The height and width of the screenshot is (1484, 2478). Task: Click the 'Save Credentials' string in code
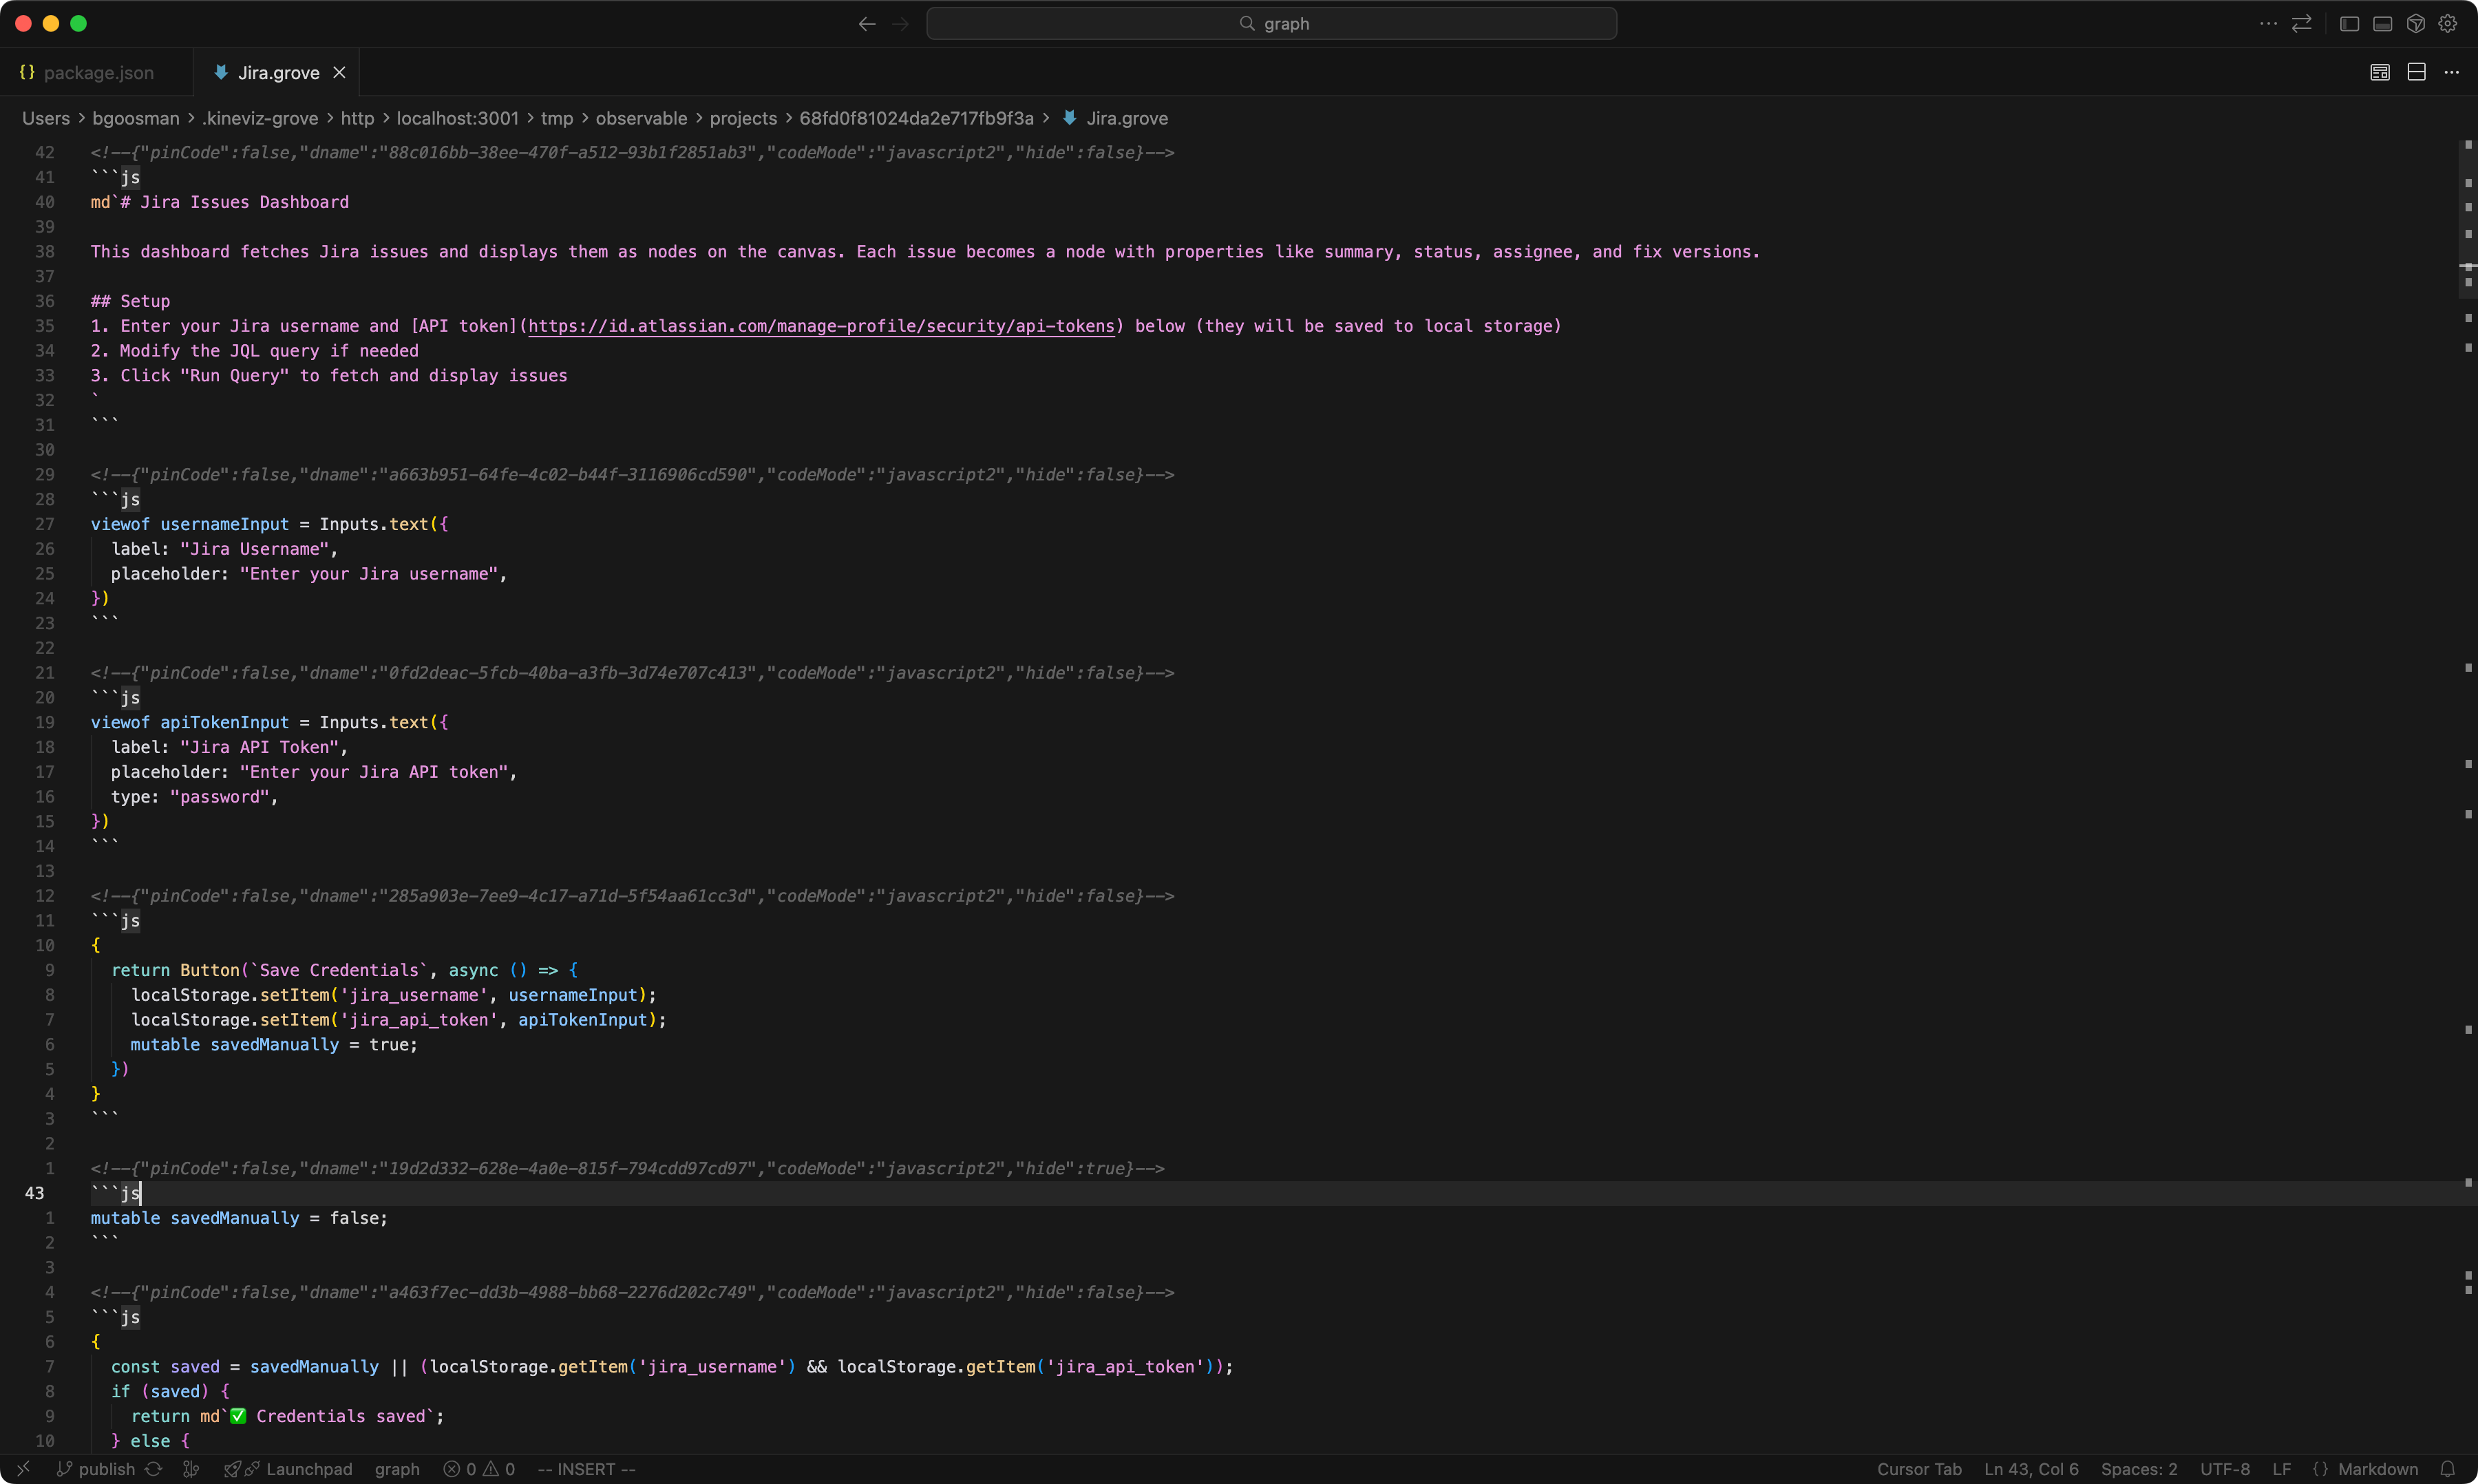(x=339, y=970)
